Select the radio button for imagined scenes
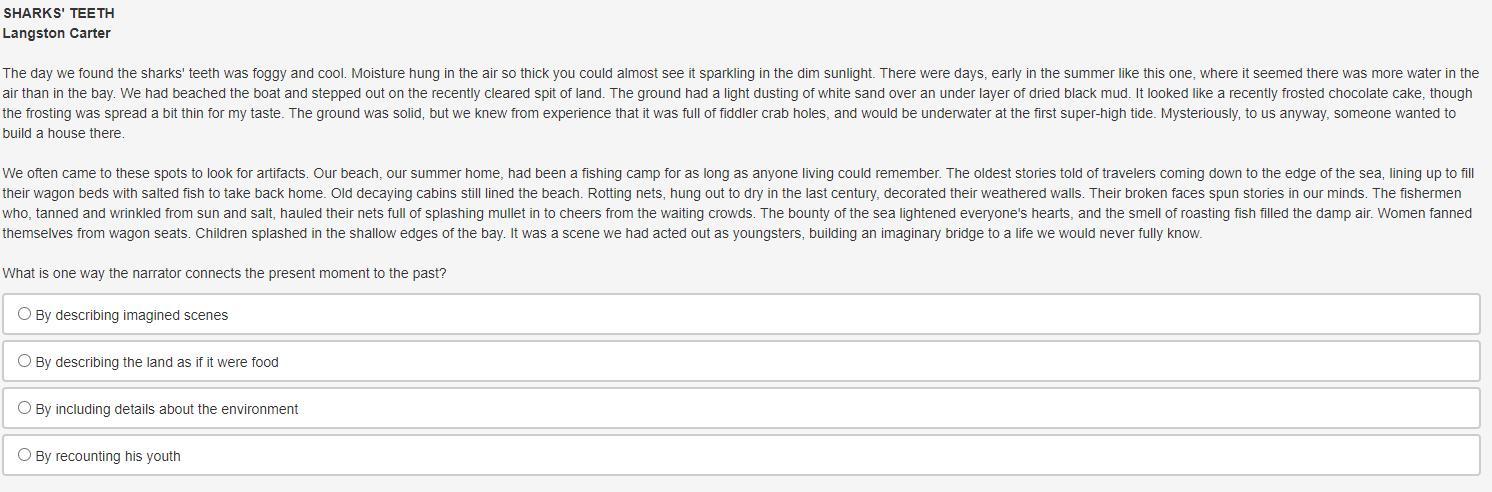1492x492 pixels. pos(25,314)
